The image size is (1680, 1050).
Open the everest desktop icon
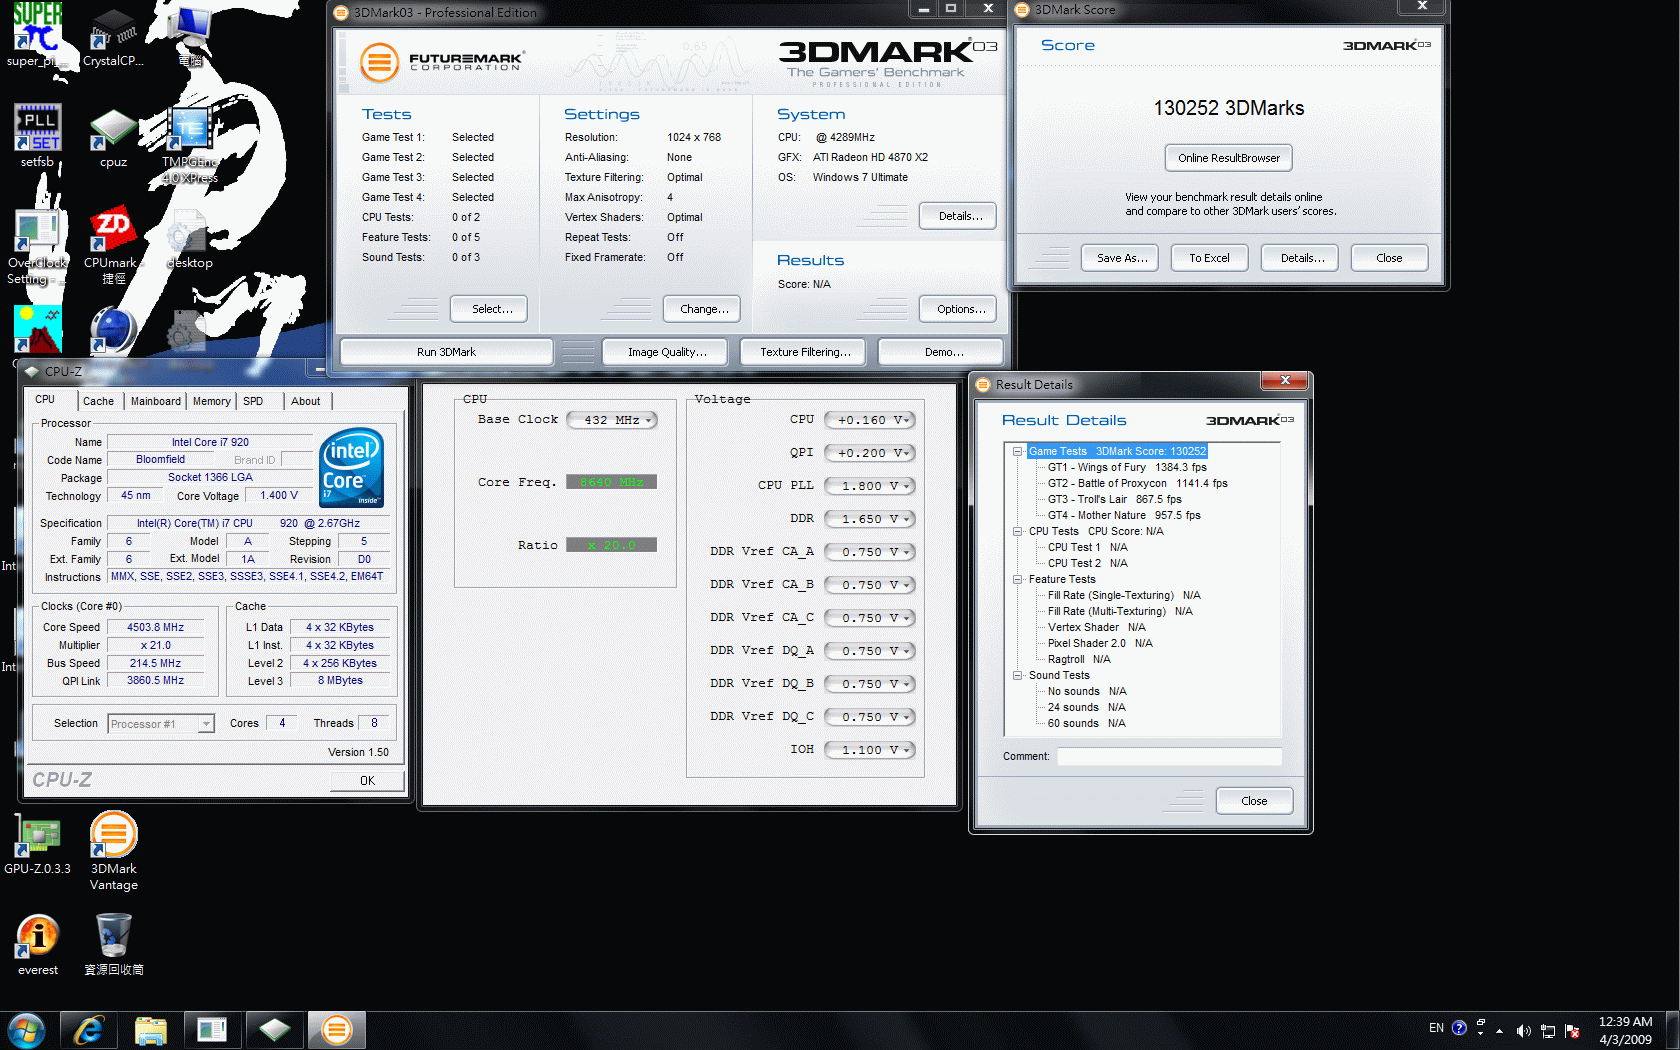click(x=37, y=945)
